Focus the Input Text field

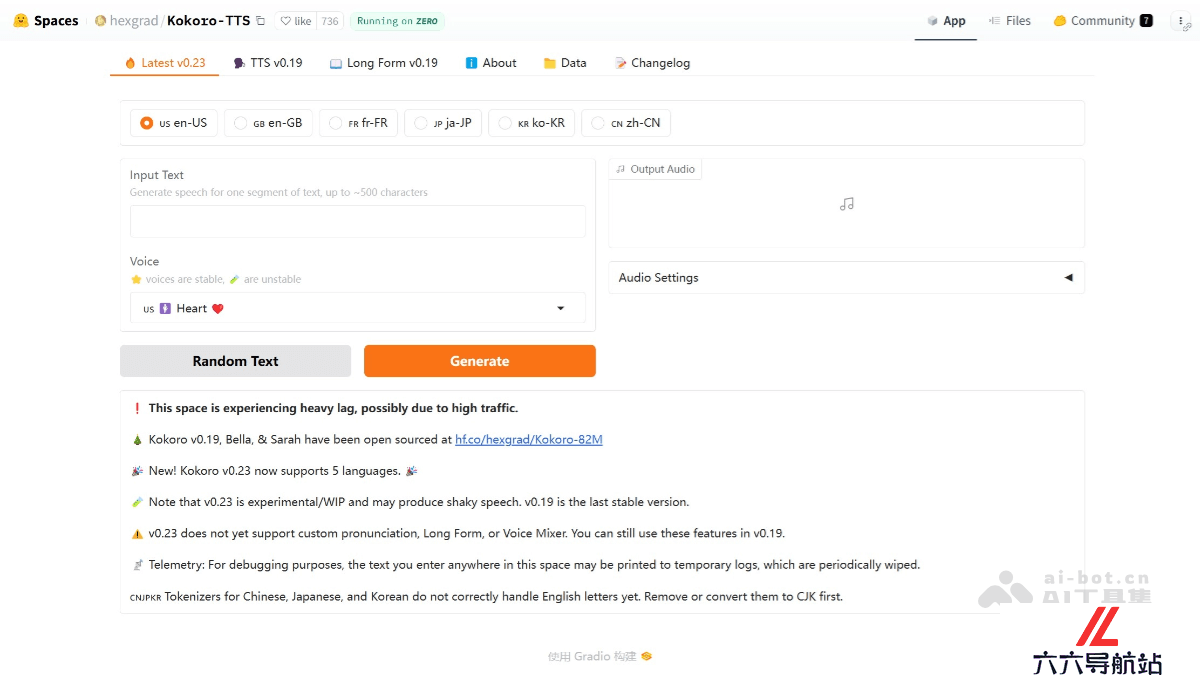tap(358, 221)
